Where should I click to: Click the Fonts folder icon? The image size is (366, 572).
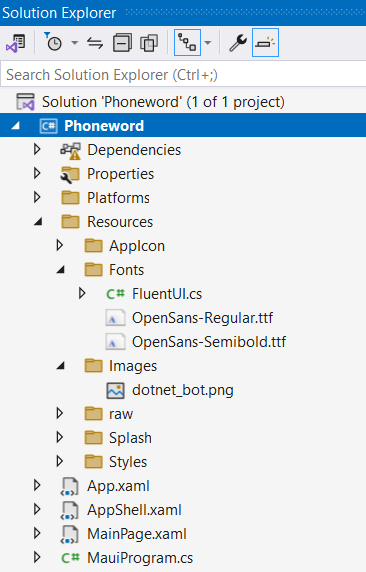pos(93,270)
